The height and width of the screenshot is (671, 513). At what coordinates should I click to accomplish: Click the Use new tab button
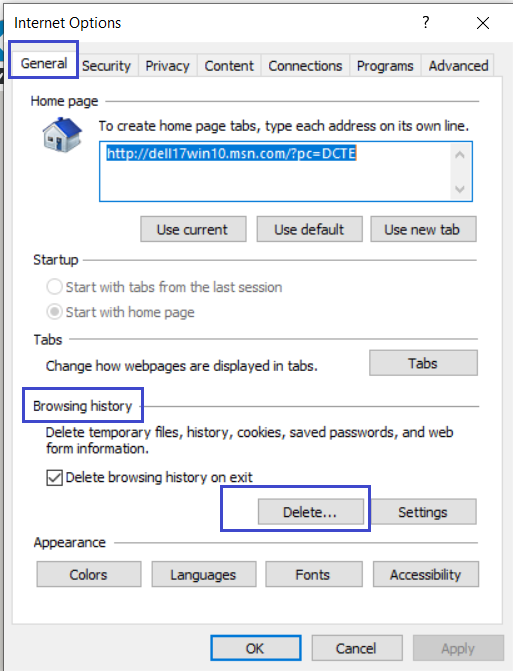pos(423,229)
